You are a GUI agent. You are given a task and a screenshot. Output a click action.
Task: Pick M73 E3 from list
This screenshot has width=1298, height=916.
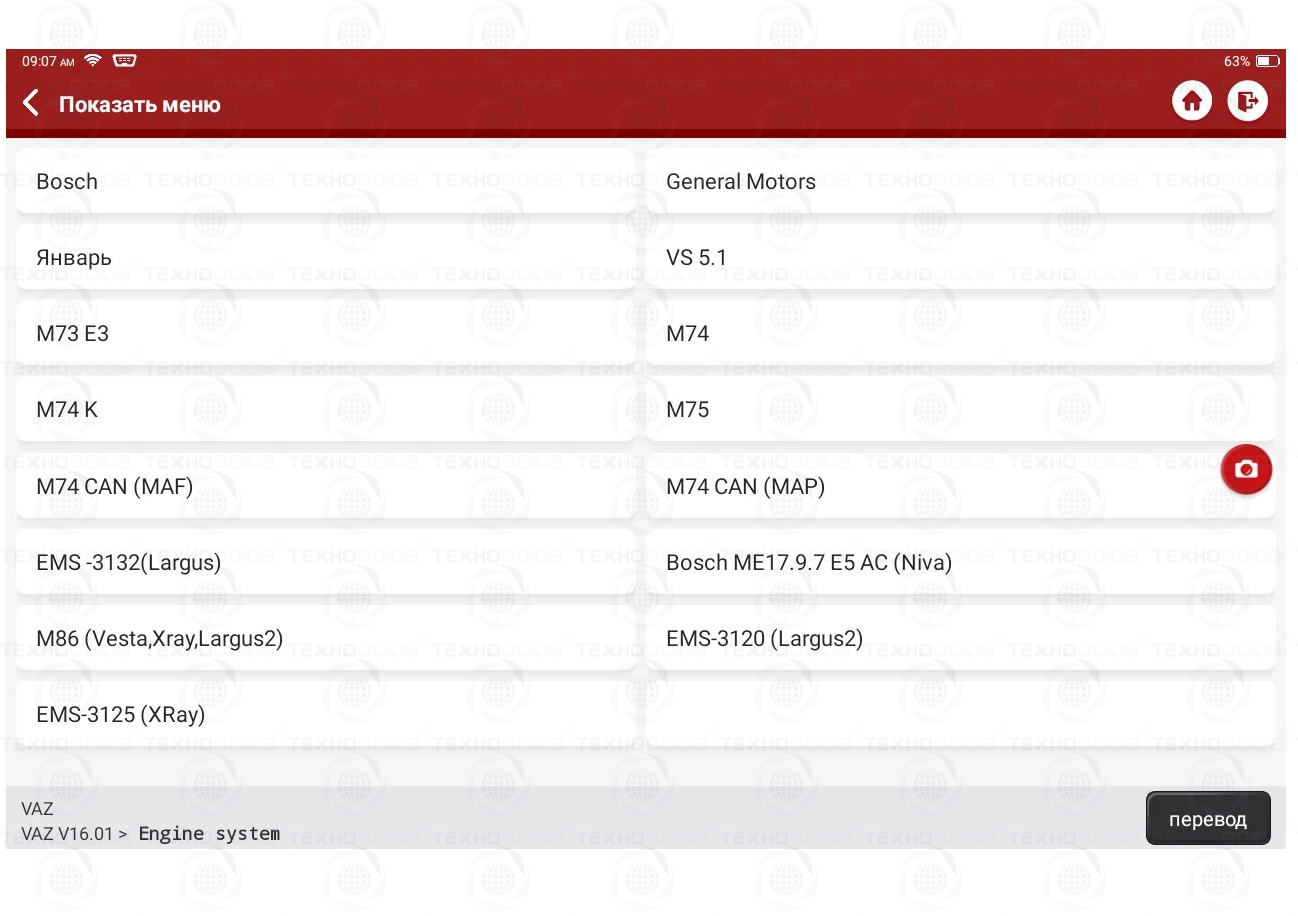325,334
